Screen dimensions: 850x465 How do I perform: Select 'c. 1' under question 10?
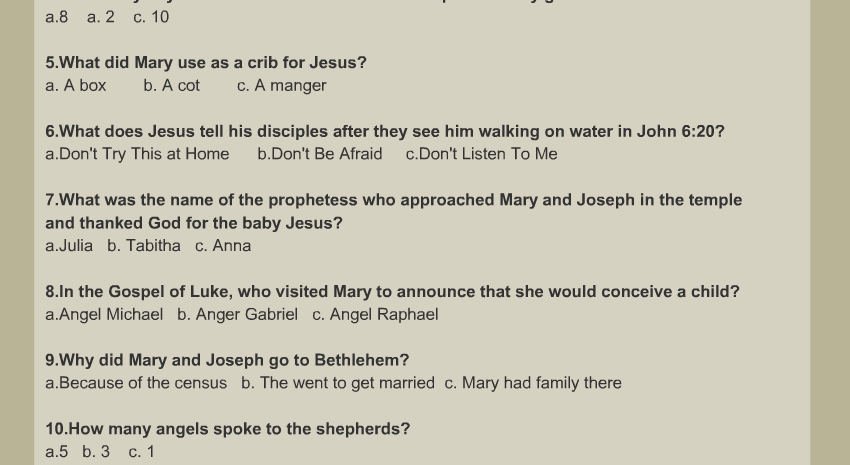141,451
